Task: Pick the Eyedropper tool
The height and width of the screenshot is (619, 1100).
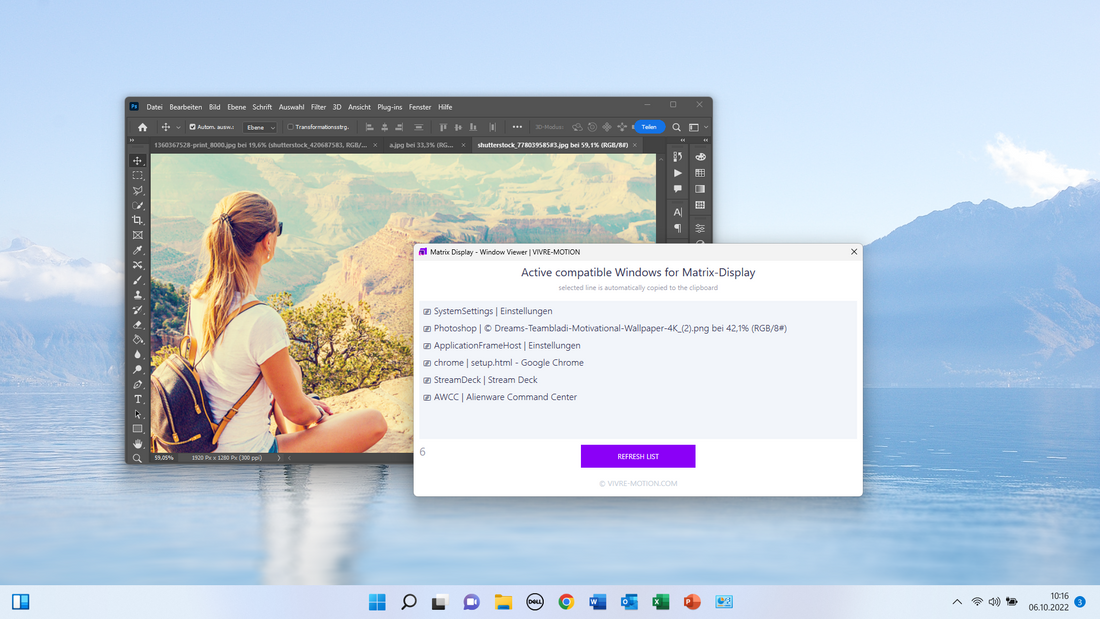Action: coord(138,250)
